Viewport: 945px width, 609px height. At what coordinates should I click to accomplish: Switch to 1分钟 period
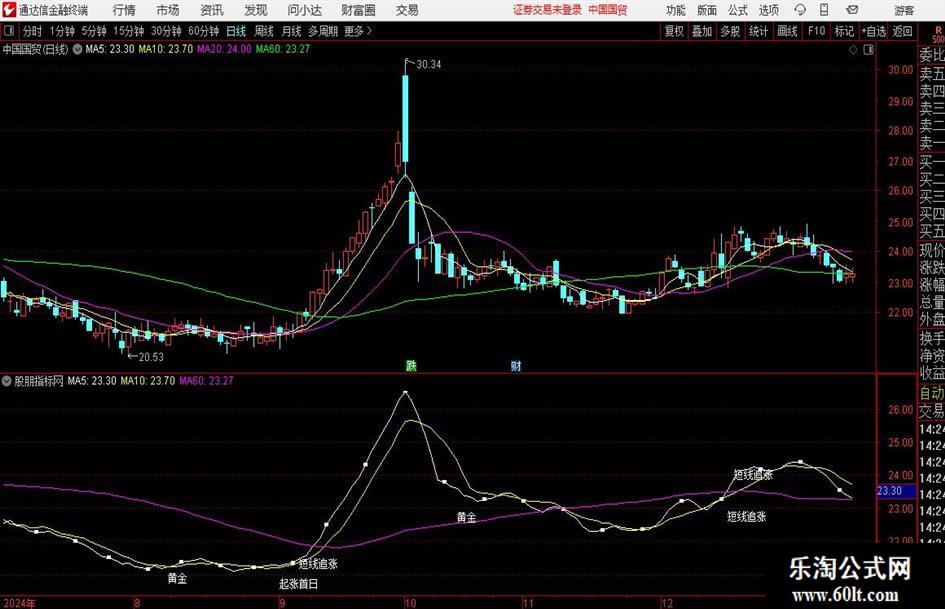tap(61, 31)
